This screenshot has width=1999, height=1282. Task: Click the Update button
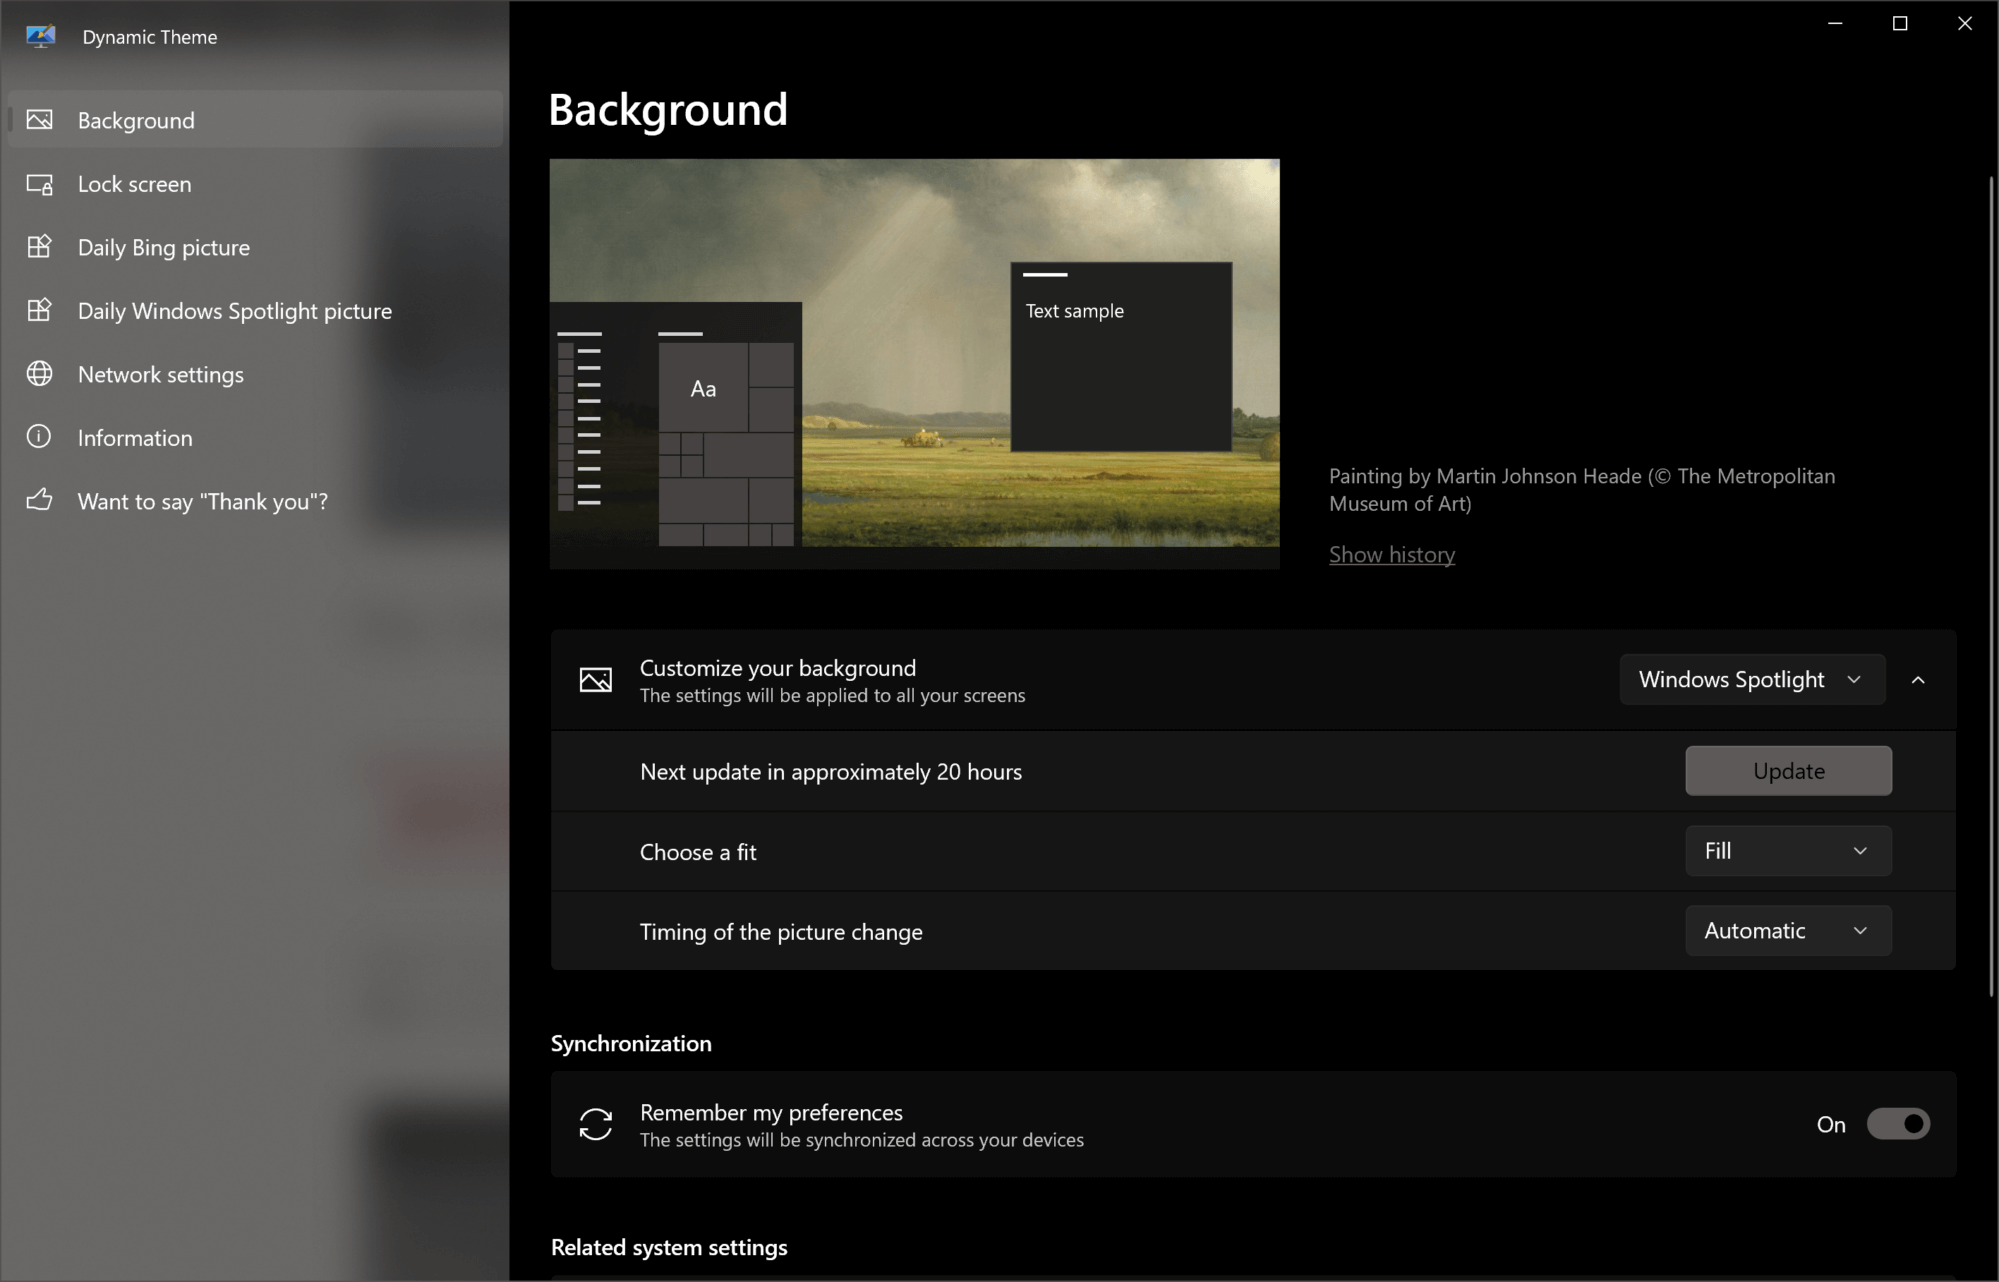pyautogui.click(x=1788, y=771)
